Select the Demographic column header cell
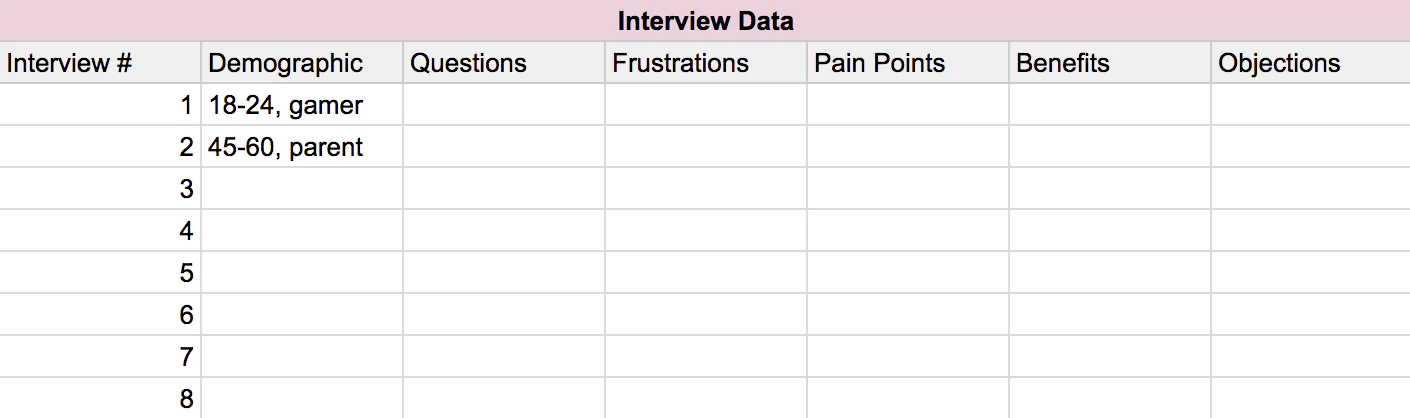Image resolution: width=1410 pixels, height=418 pixels. [x=302, y=63]
